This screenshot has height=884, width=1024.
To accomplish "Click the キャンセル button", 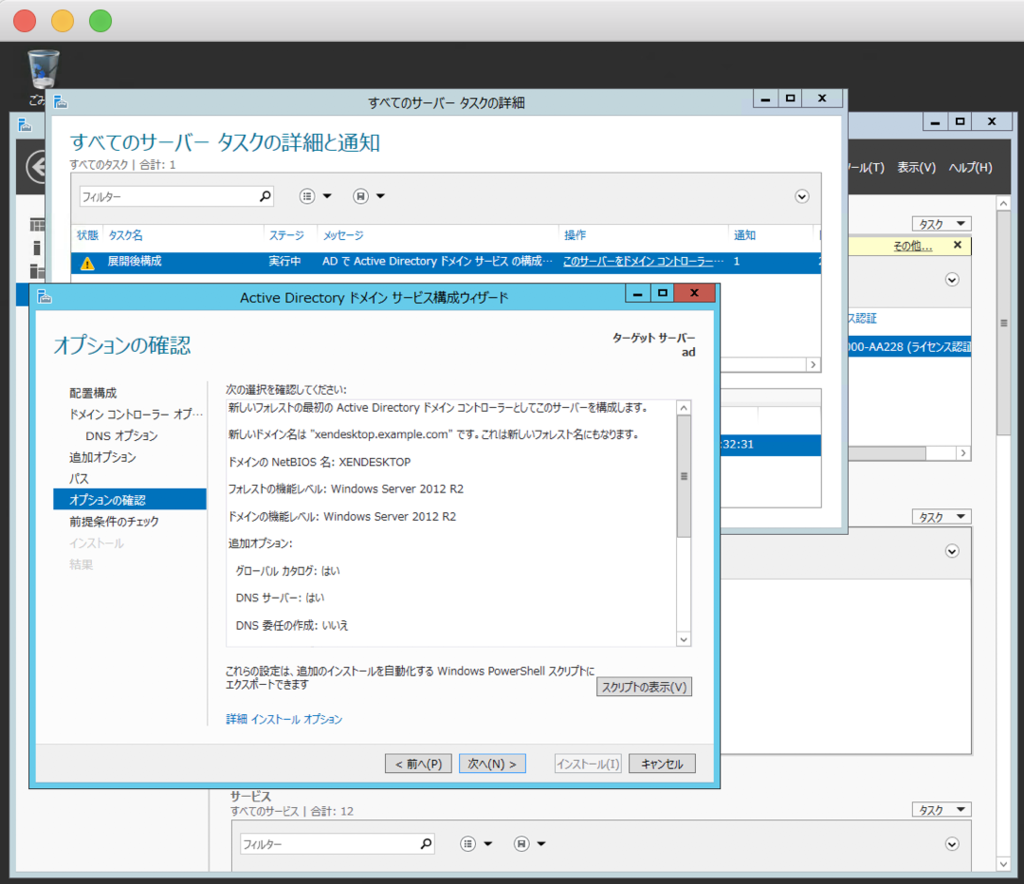I will 662,764.
